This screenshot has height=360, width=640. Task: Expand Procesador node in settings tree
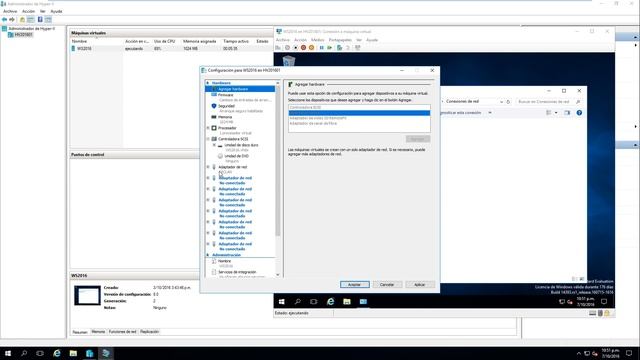click(208, 128)
